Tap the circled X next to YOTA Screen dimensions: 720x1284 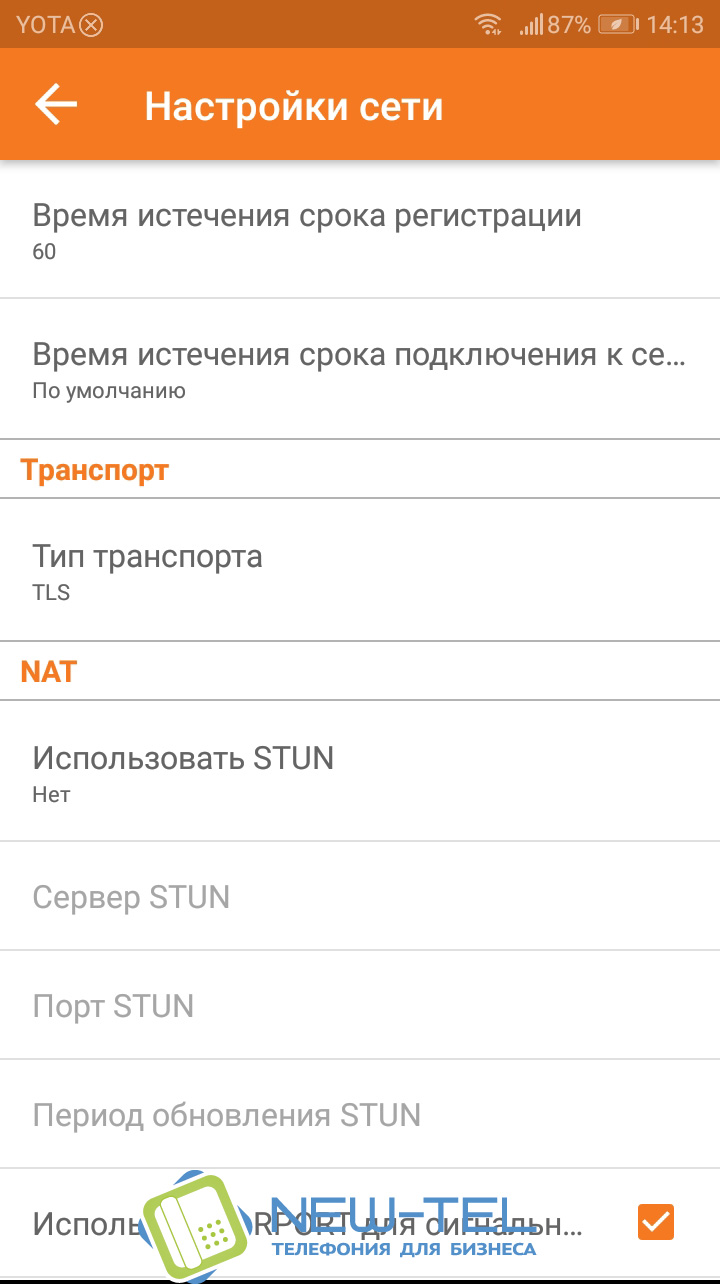pos(91,25)
